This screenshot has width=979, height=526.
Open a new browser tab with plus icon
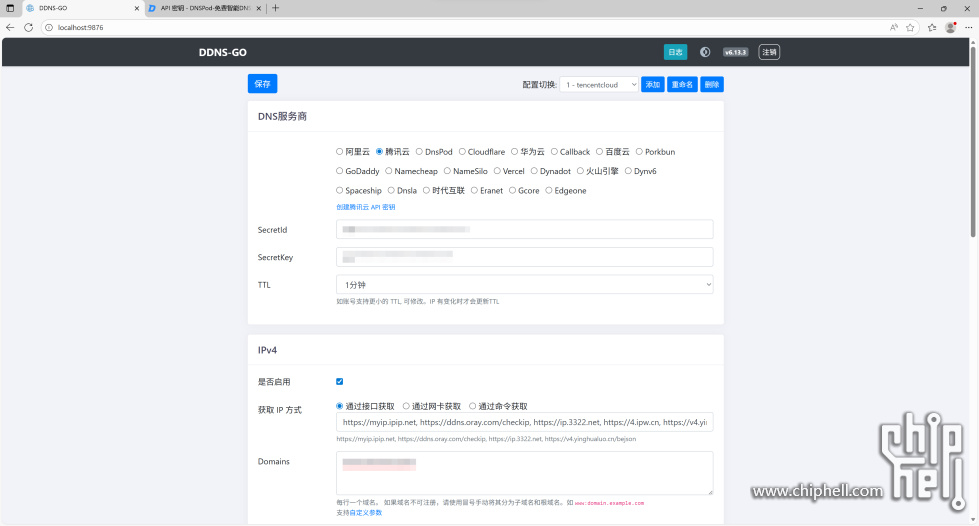point(276,8)
